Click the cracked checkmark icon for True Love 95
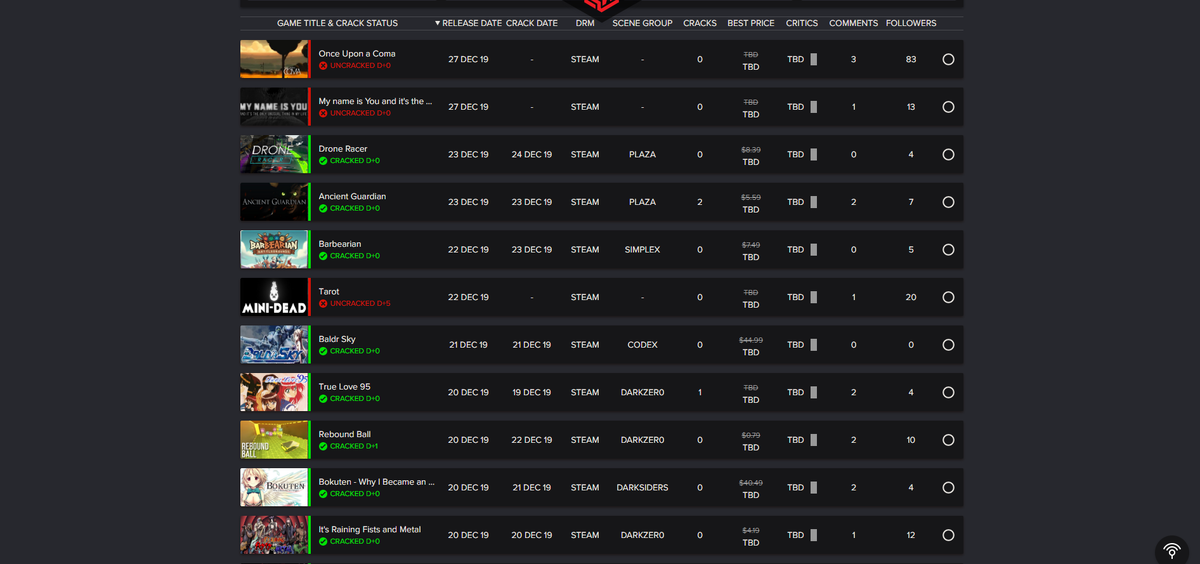 pyautogui.click(x=323, y=398)
